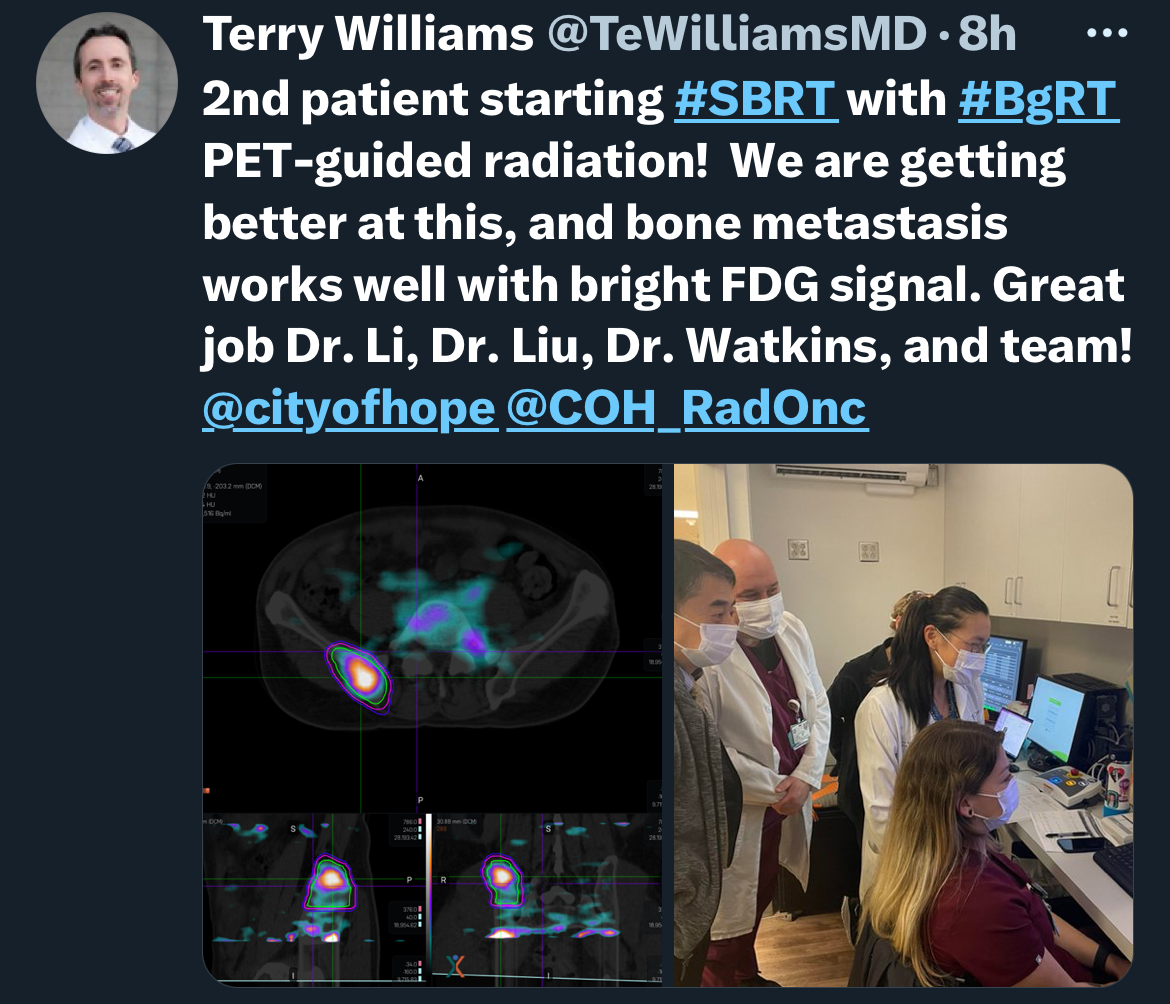Click the 'A' anterior marker on axial scan
1170x1004 pixels.
[x=420, y=478]
